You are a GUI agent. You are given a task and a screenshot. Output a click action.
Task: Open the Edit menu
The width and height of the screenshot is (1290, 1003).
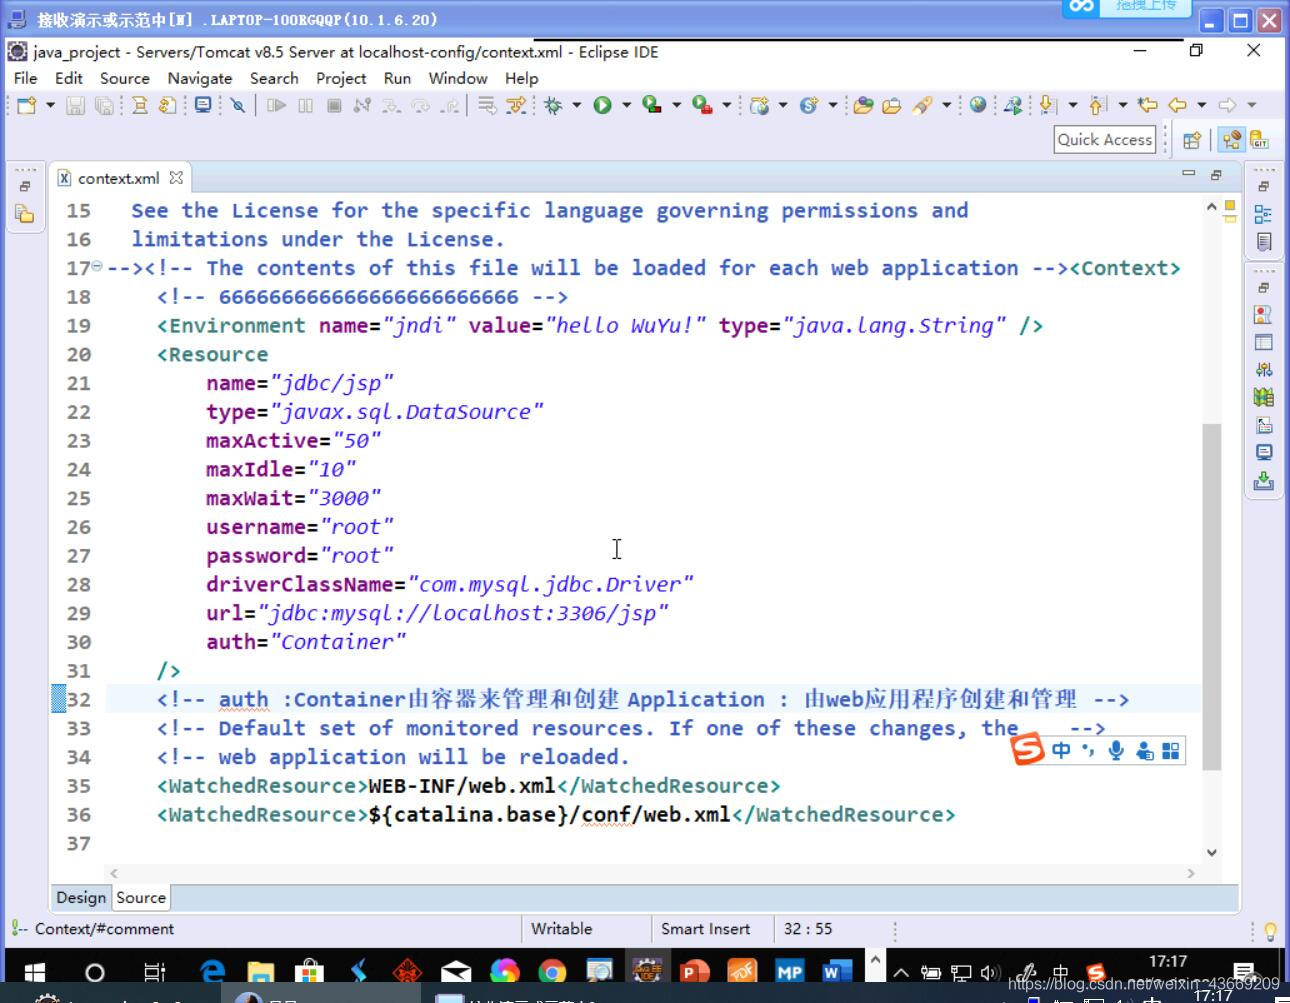(x=69, y=78)
